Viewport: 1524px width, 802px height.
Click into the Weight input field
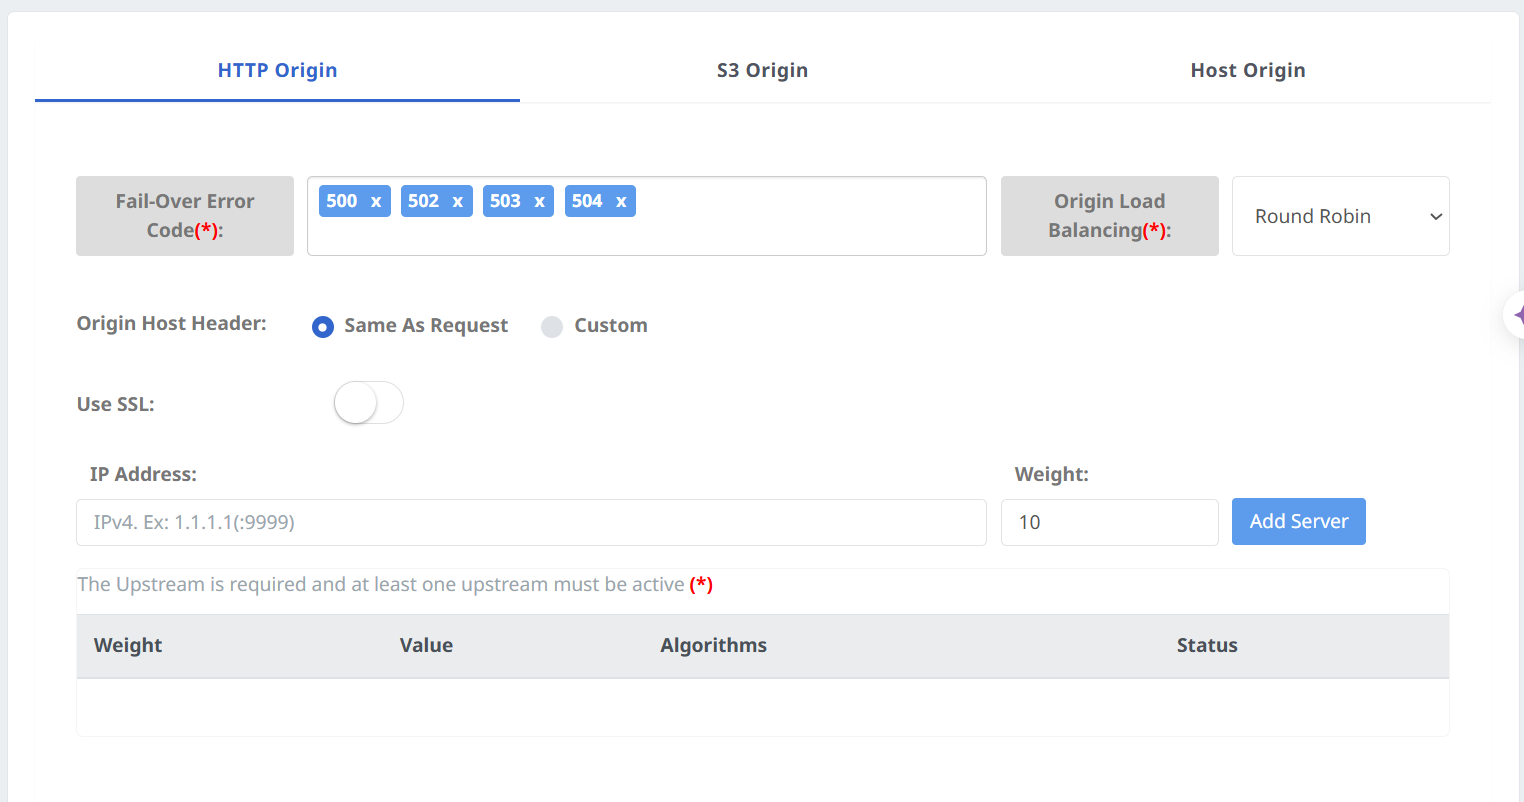(1108, 523)
